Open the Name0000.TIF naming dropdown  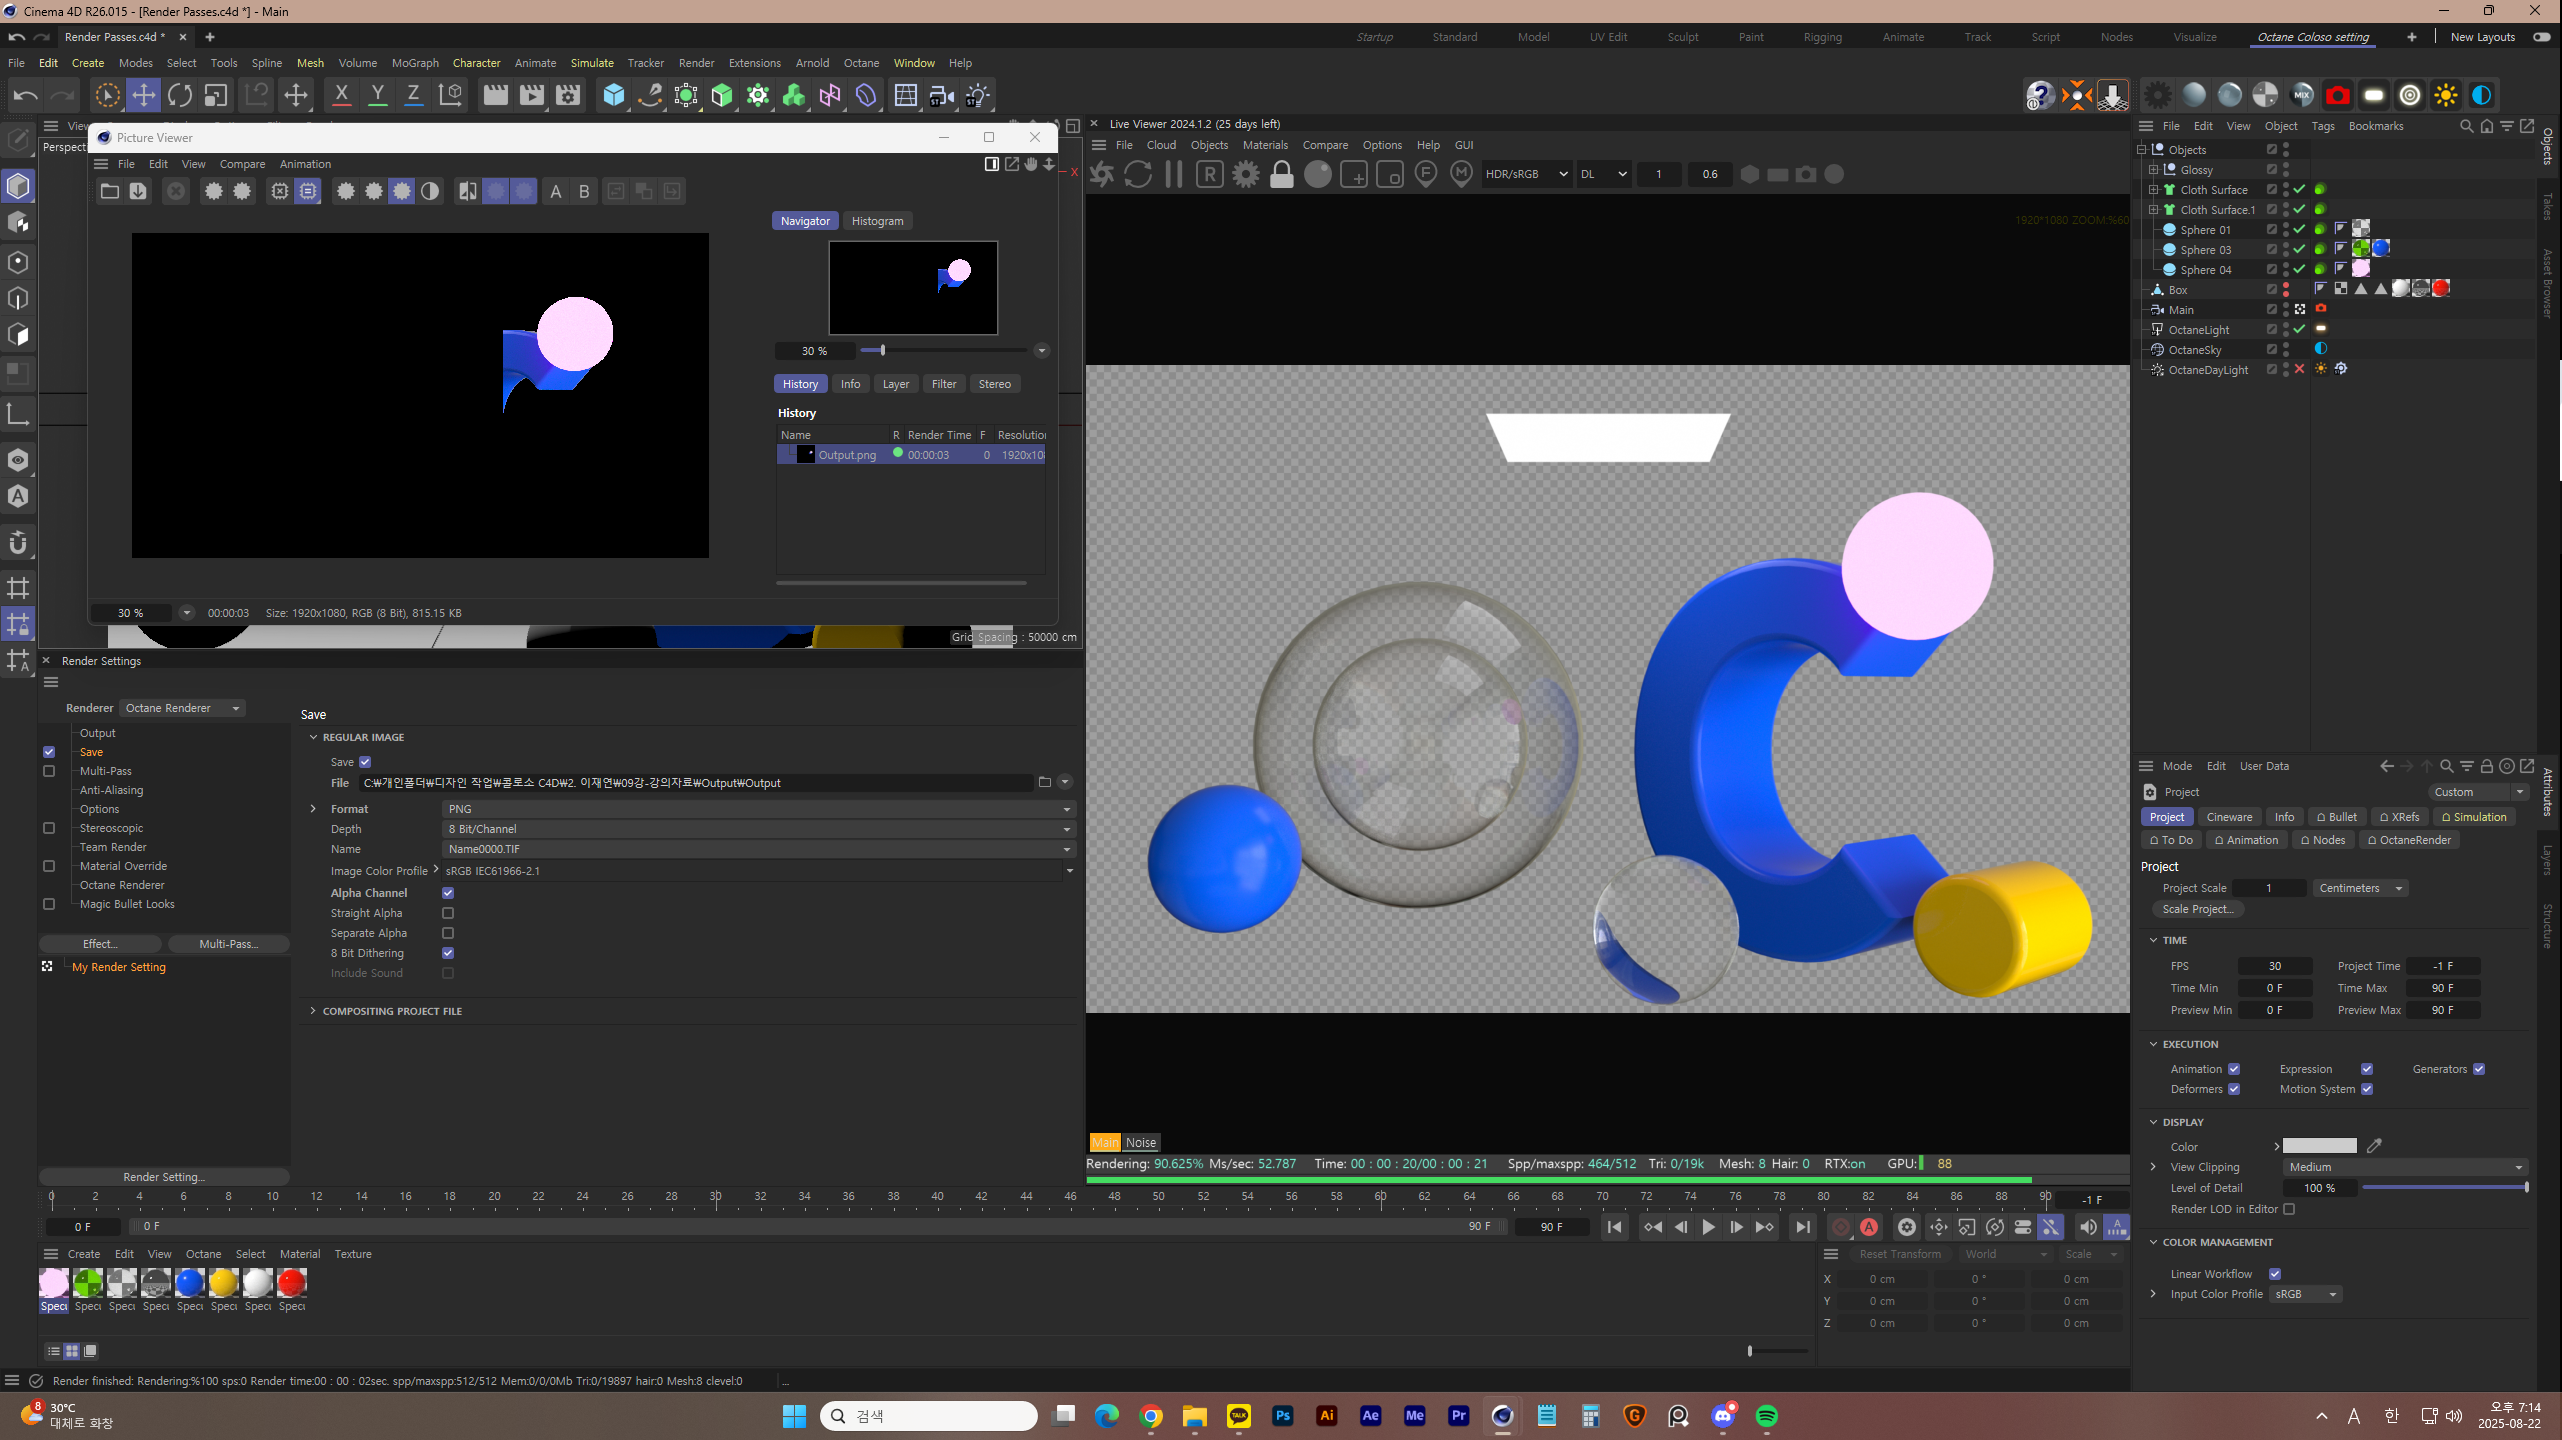759,849
